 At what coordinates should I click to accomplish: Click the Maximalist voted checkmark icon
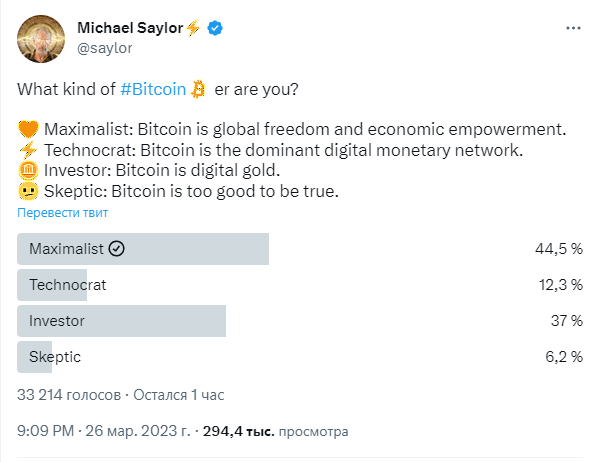(116, 249)
